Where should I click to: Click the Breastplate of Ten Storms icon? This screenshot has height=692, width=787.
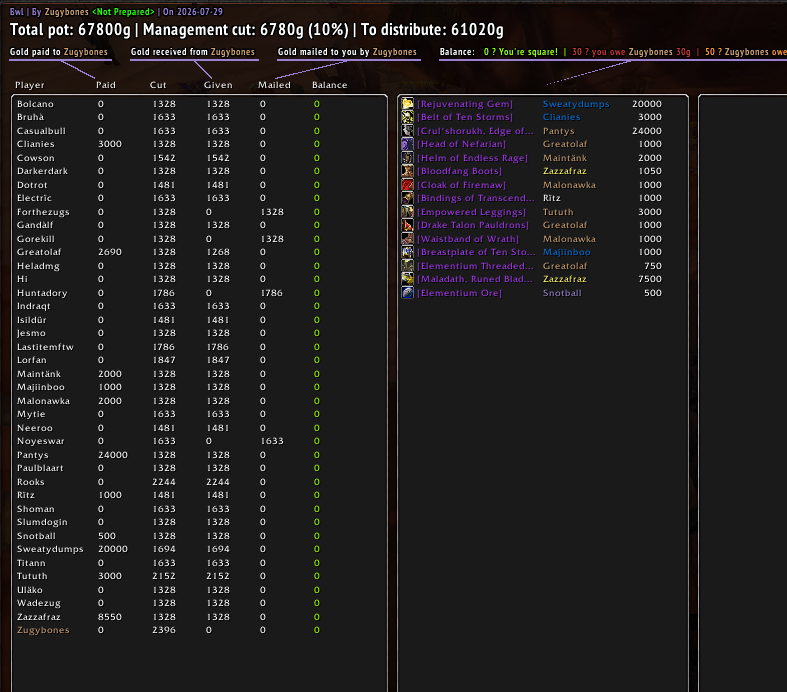408,252
